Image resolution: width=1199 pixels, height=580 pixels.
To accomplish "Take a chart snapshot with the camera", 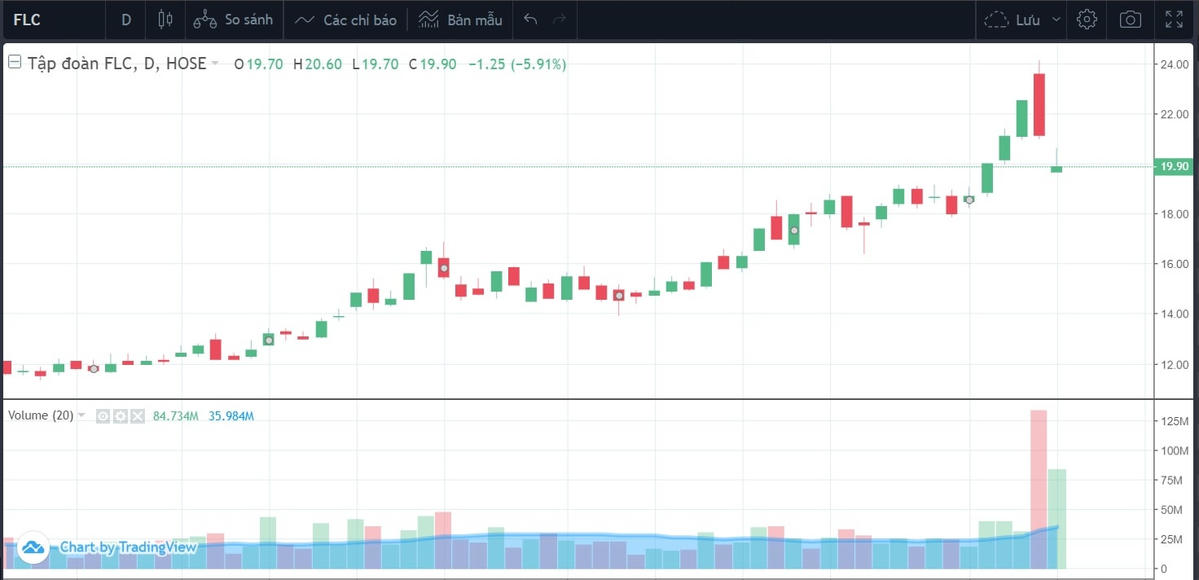I will pos(1130,19).
